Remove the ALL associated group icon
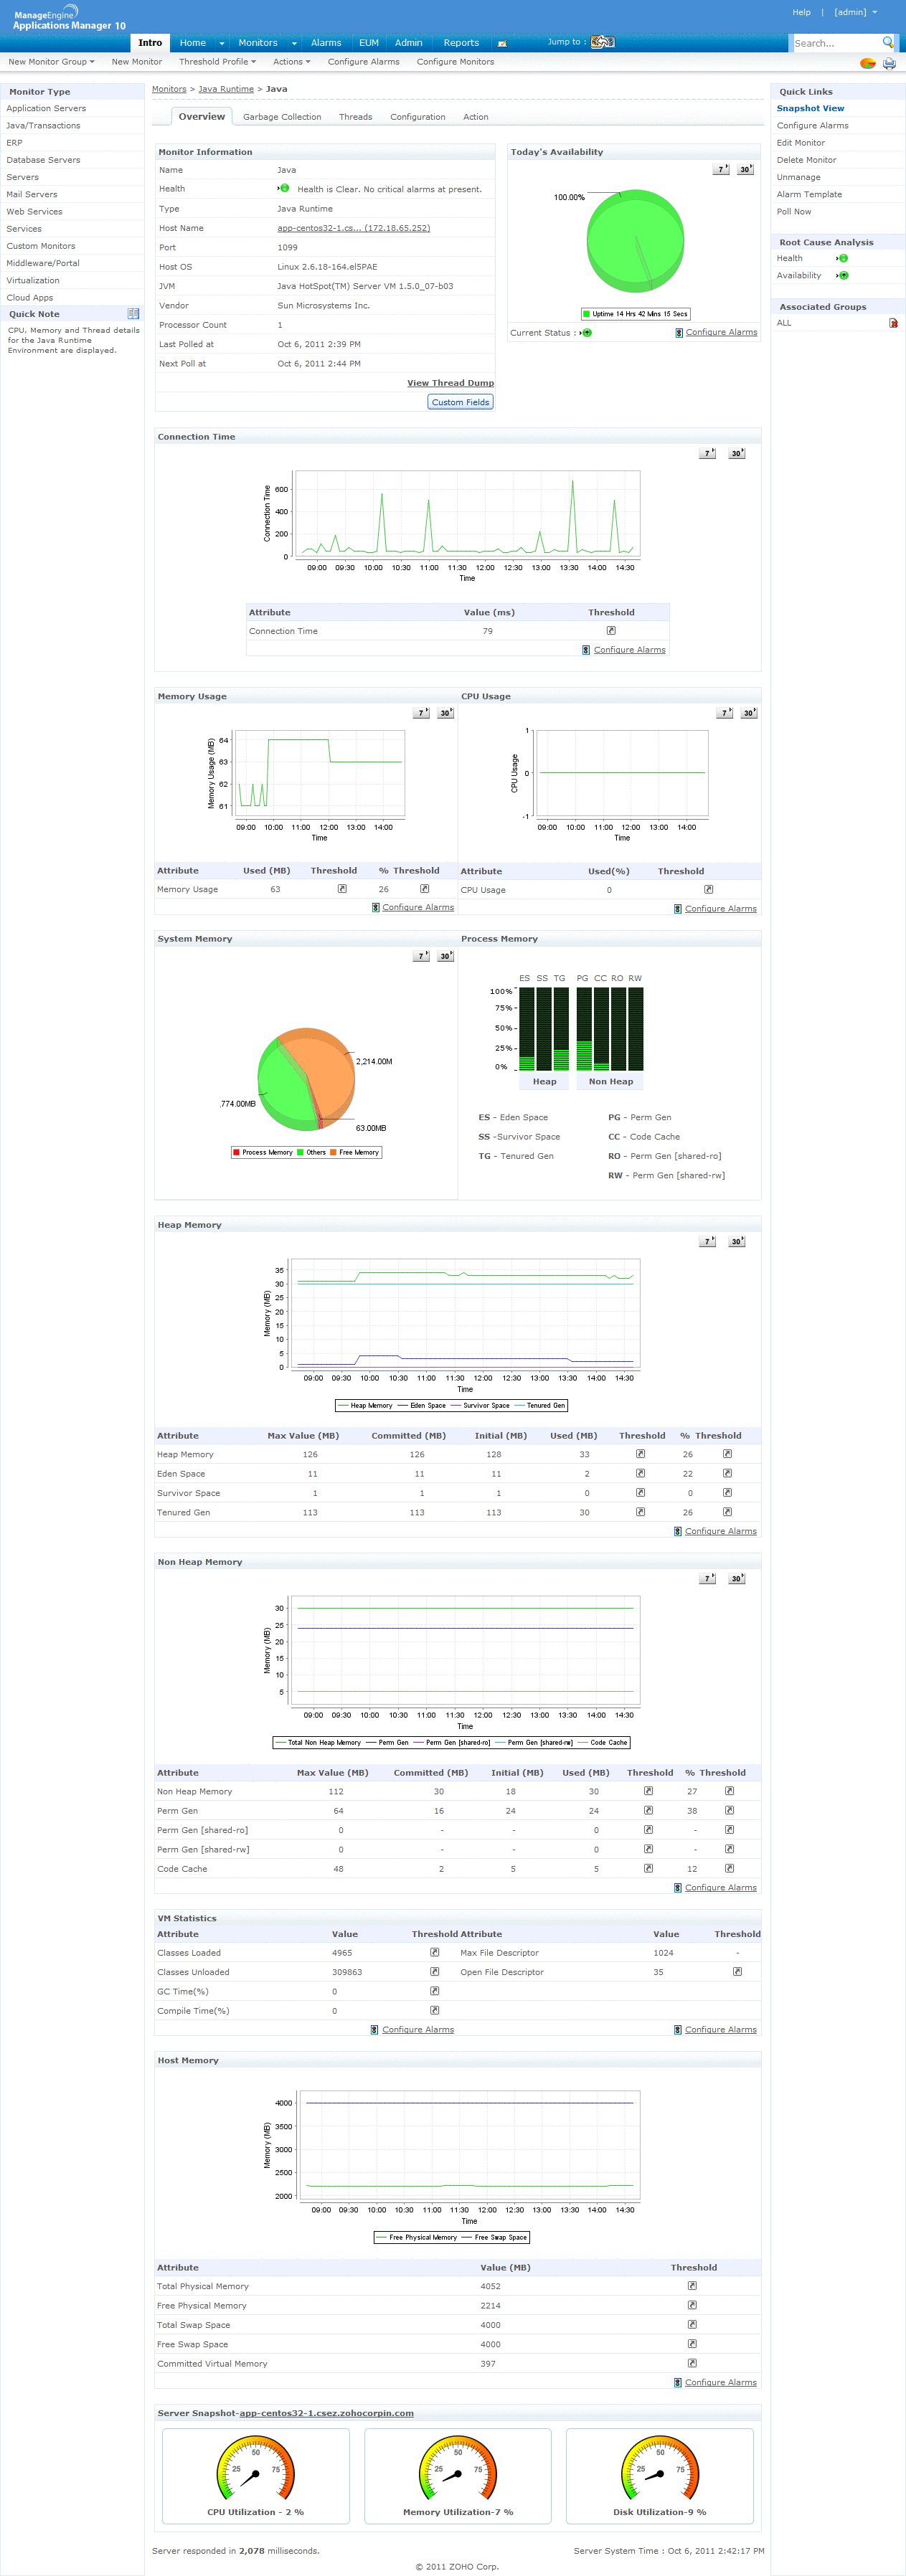The height and width of the screenshot is (2576, 906). (x=893, y=323)
